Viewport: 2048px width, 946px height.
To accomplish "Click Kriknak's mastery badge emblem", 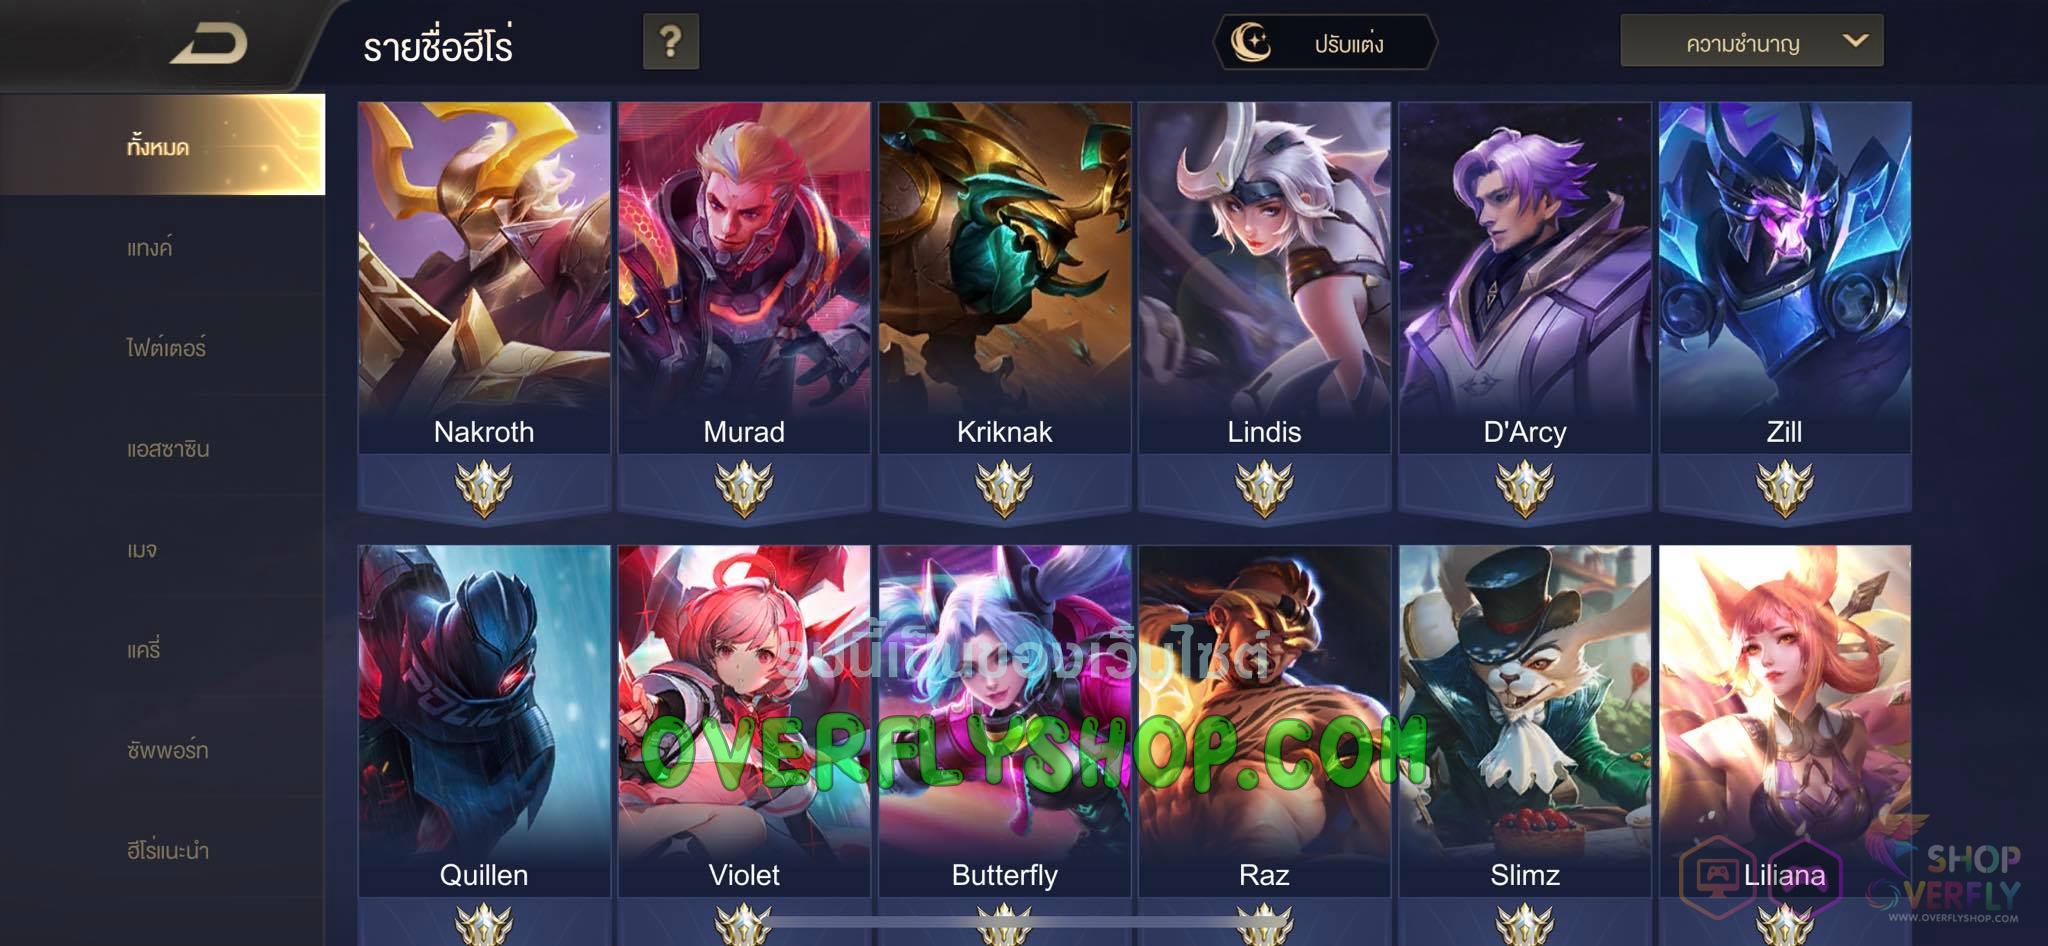I will [x=1004, y=489].
